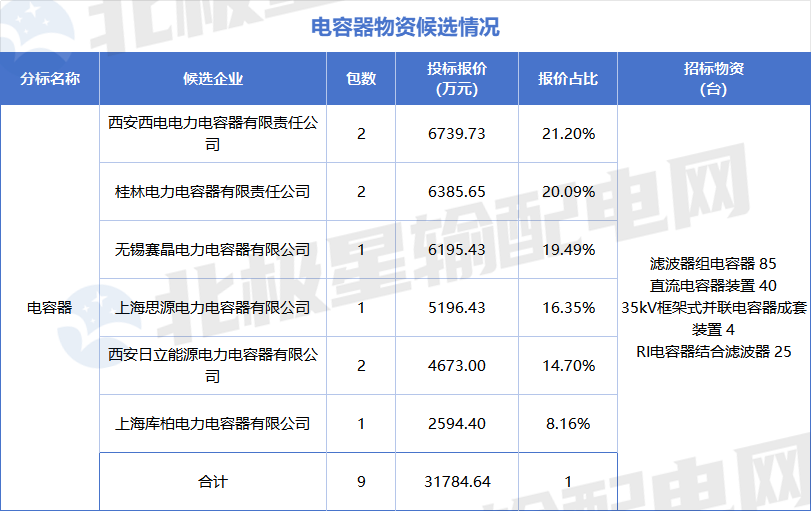
Task: Click bid price 6739.73
Action: (457, 134)
